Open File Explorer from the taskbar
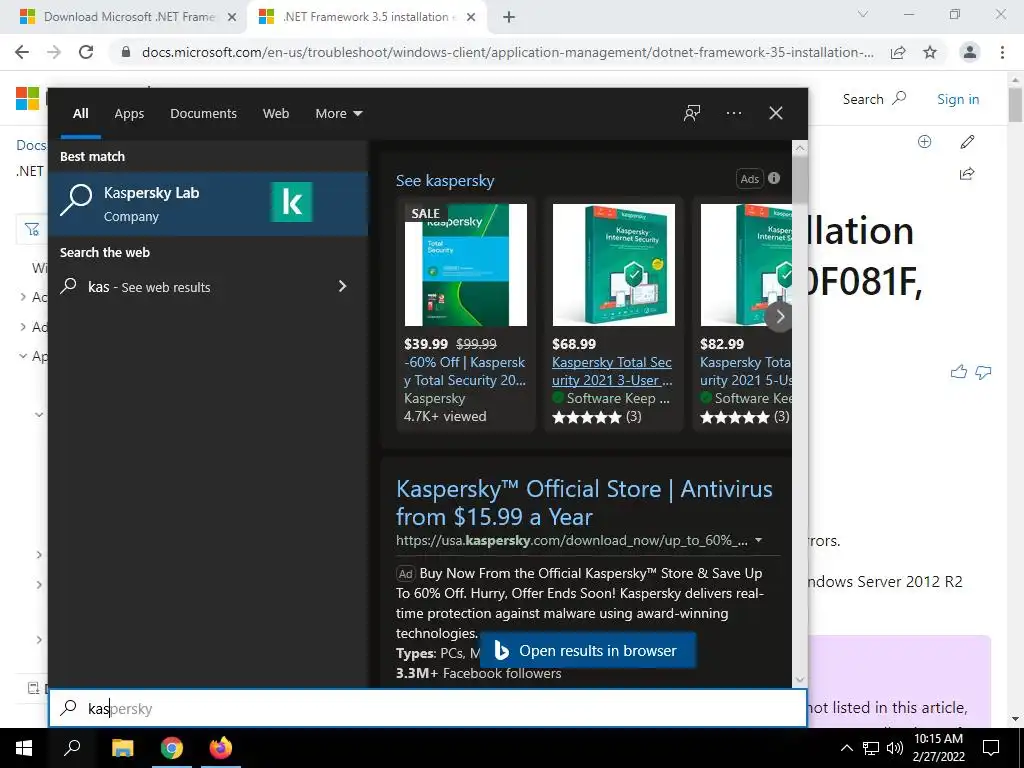Viewport: 1024px width, 768px height. coord(122,748)
